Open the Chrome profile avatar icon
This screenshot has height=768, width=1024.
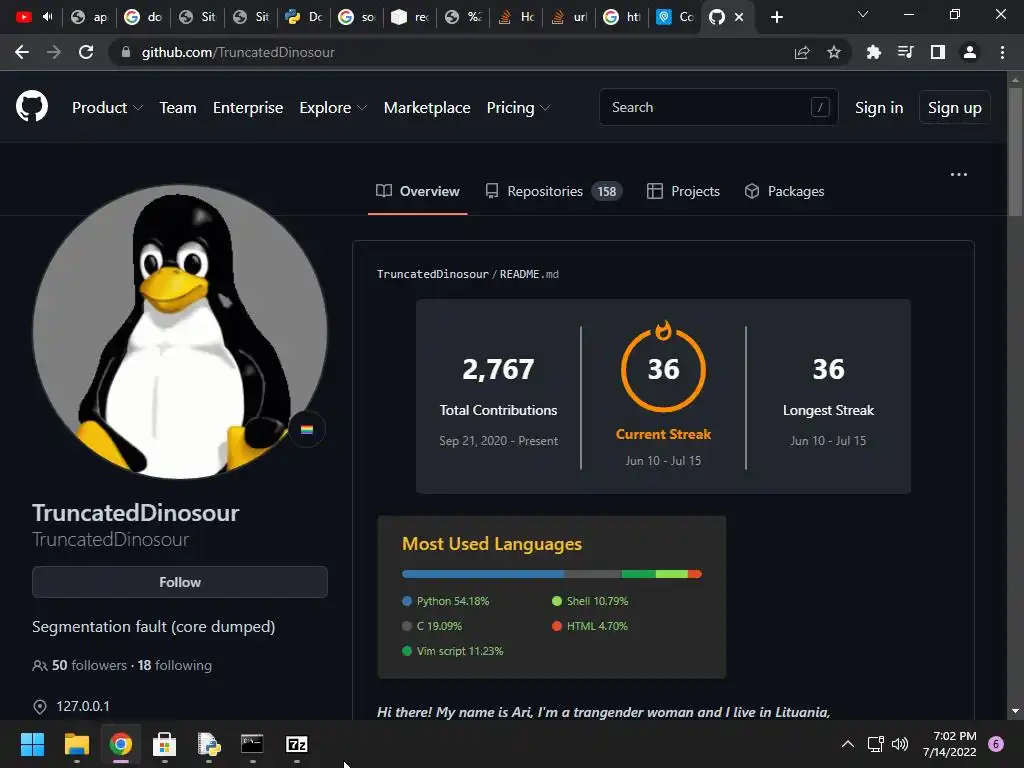point(970,52)
